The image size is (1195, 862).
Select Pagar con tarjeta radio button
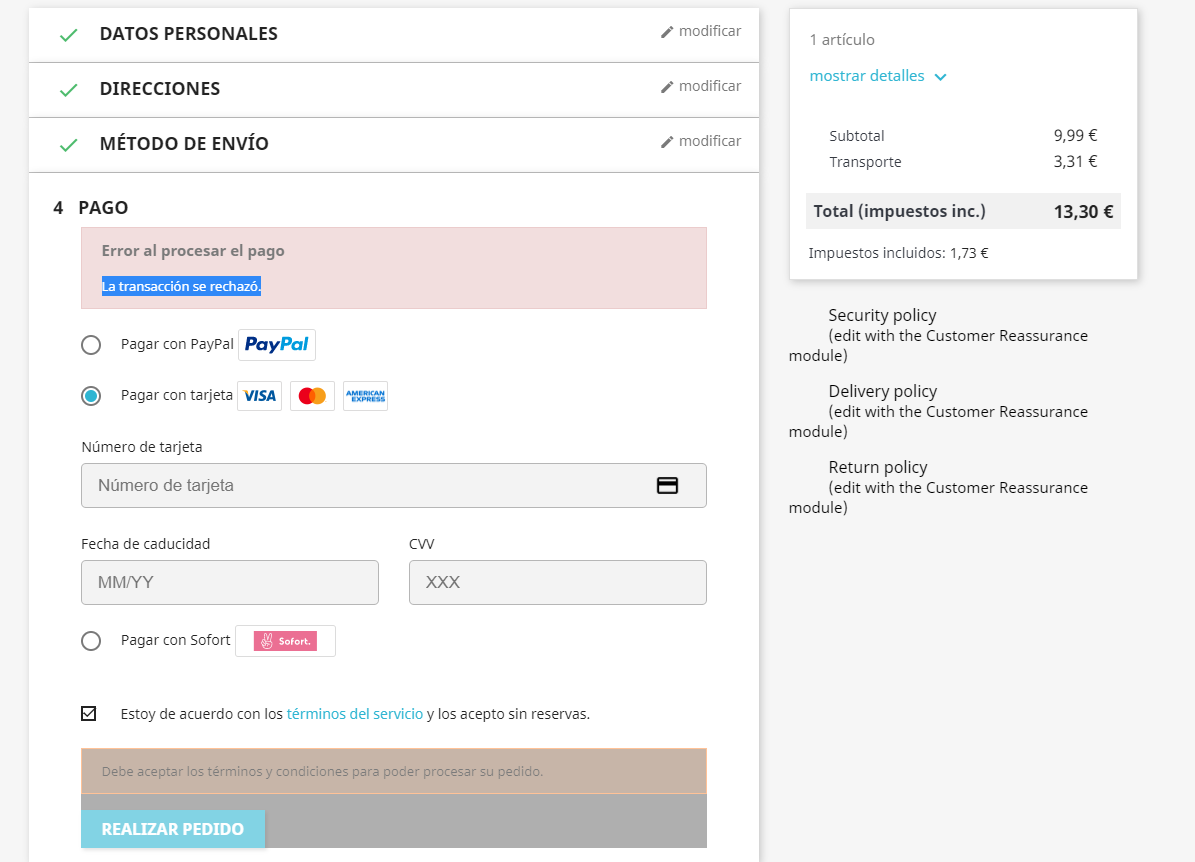91,396
